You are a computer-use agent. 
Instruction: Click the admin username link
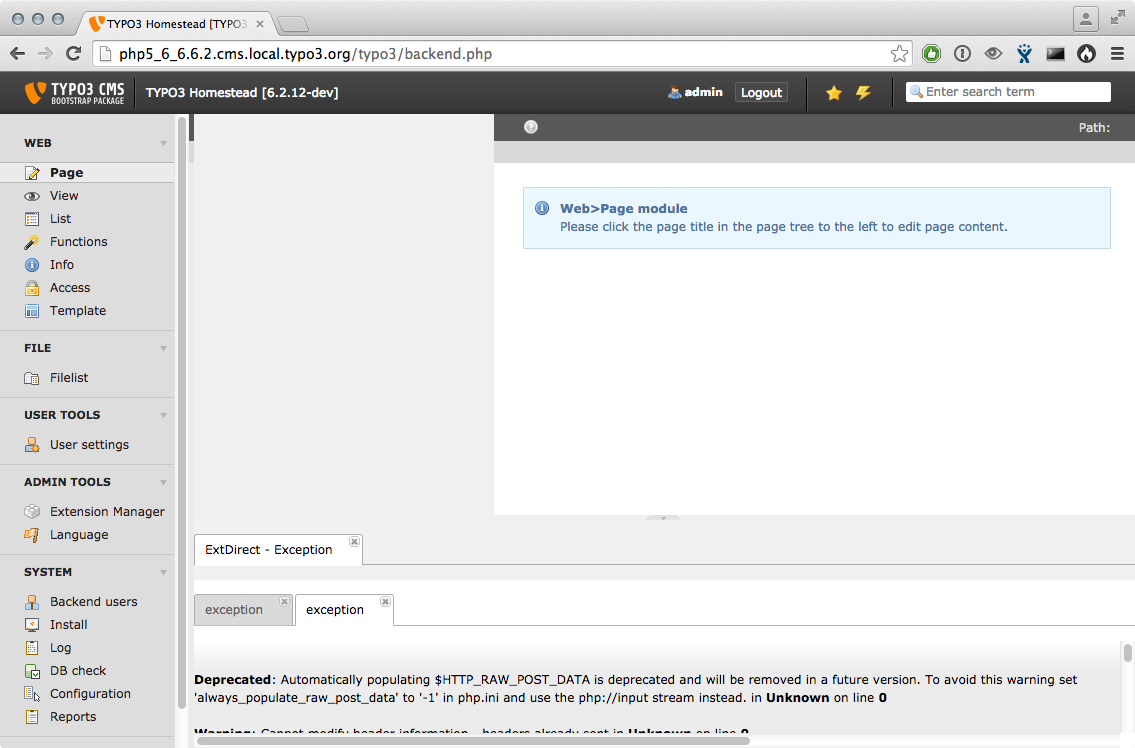pos(700,91)
